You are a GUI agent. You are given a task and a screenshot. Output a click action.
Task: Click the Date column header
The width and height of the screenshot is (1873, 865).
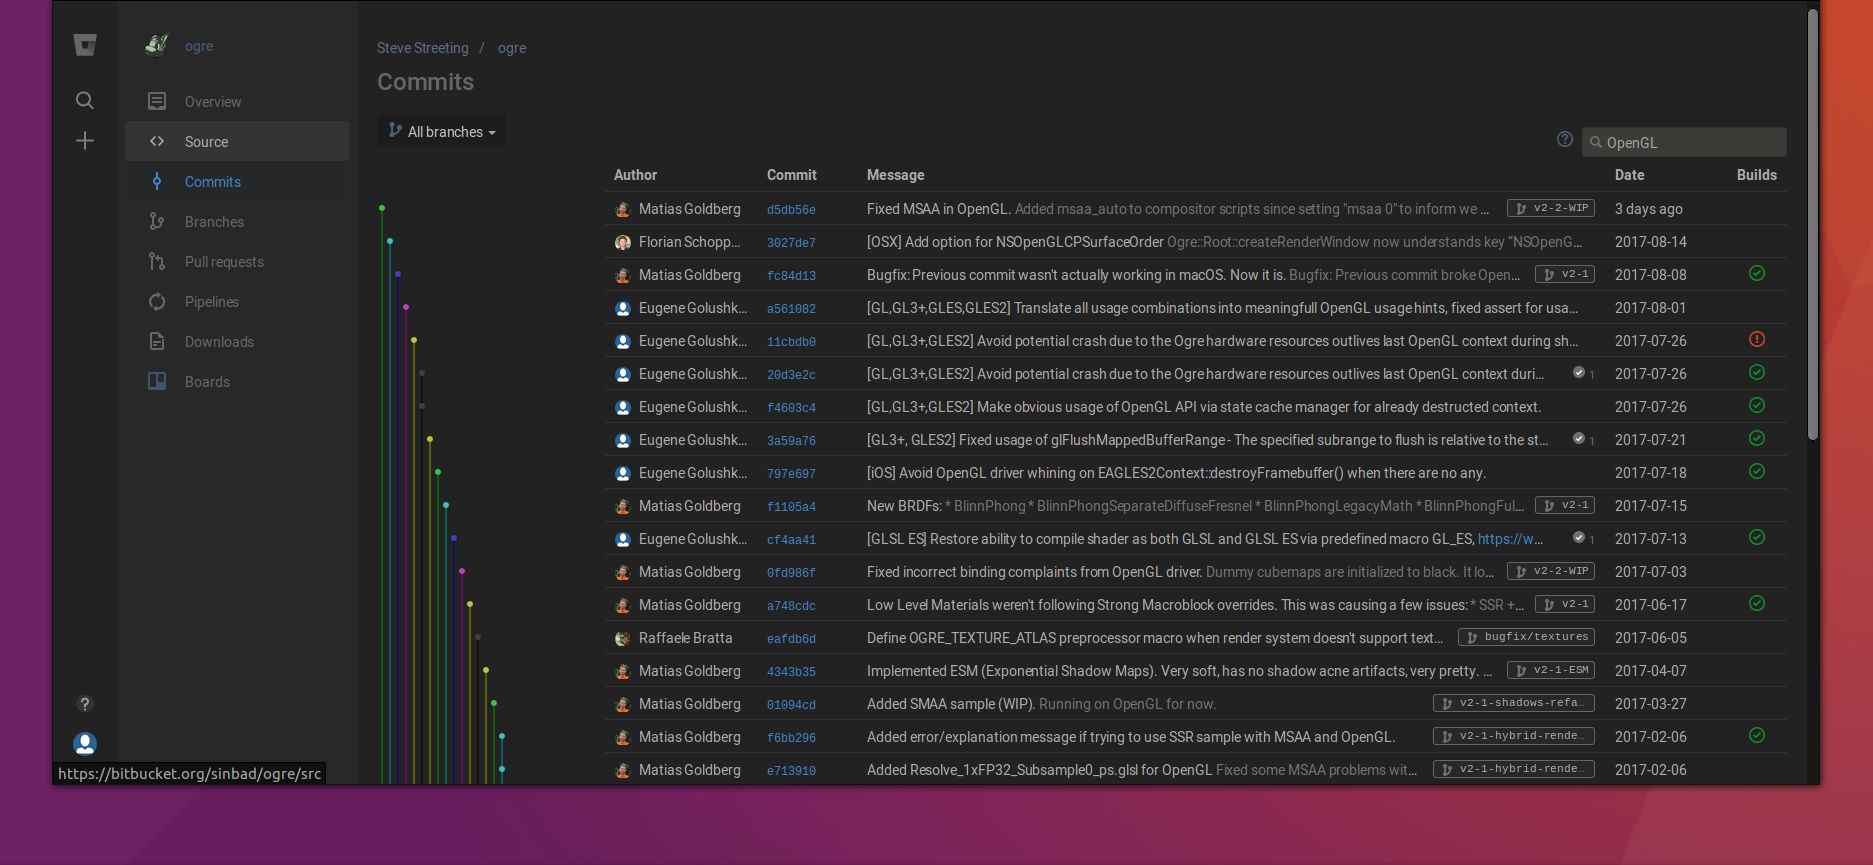pyautogui.click(x=1629, y=175)
